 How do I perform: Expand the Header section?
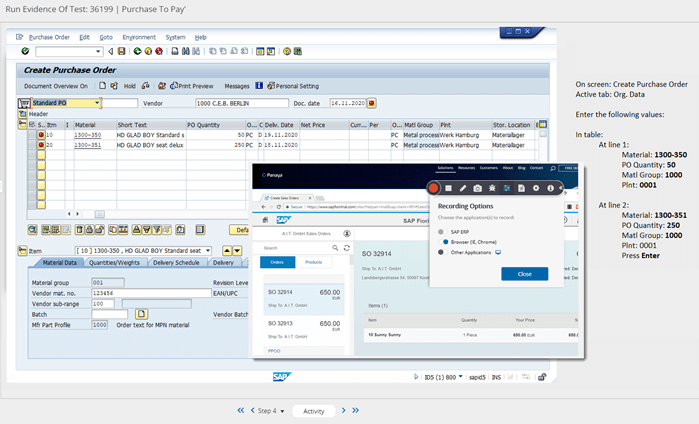(22, 114)
